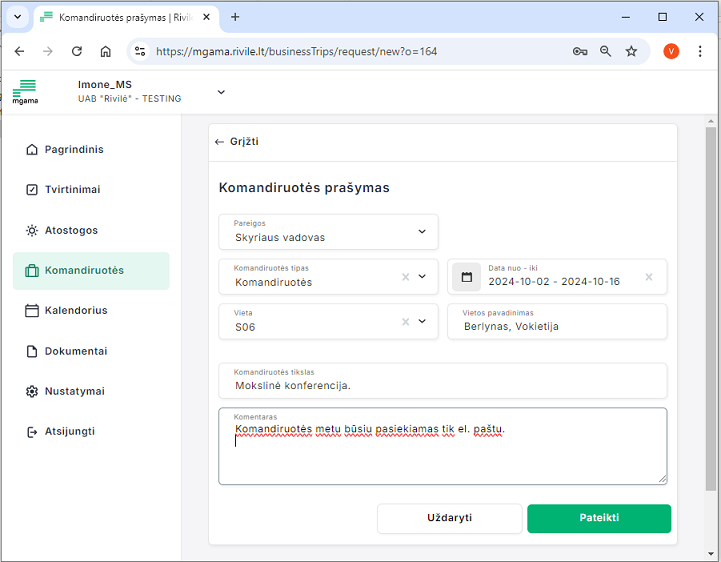
Task: Click the calendar icon in date field
Action: (466, 277)
